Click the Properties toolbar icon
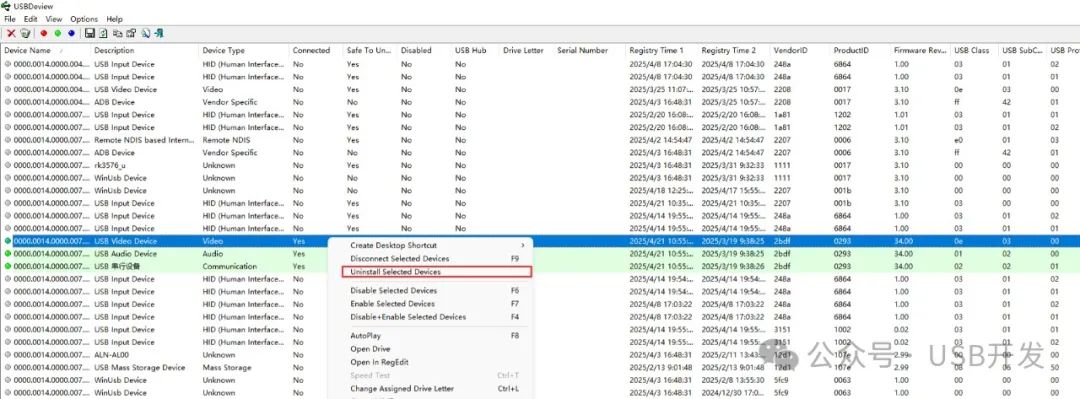This screenshot has height=399, width=1080. (x=131, y=33)
